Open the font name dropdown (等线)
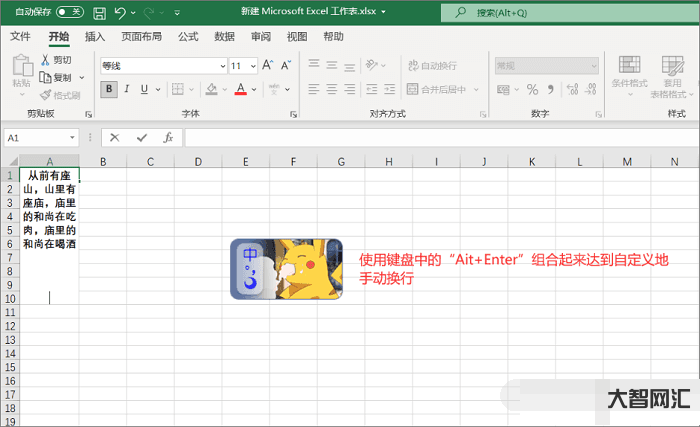This screenshot has height=427, width=700. click(x=163, y=65)
